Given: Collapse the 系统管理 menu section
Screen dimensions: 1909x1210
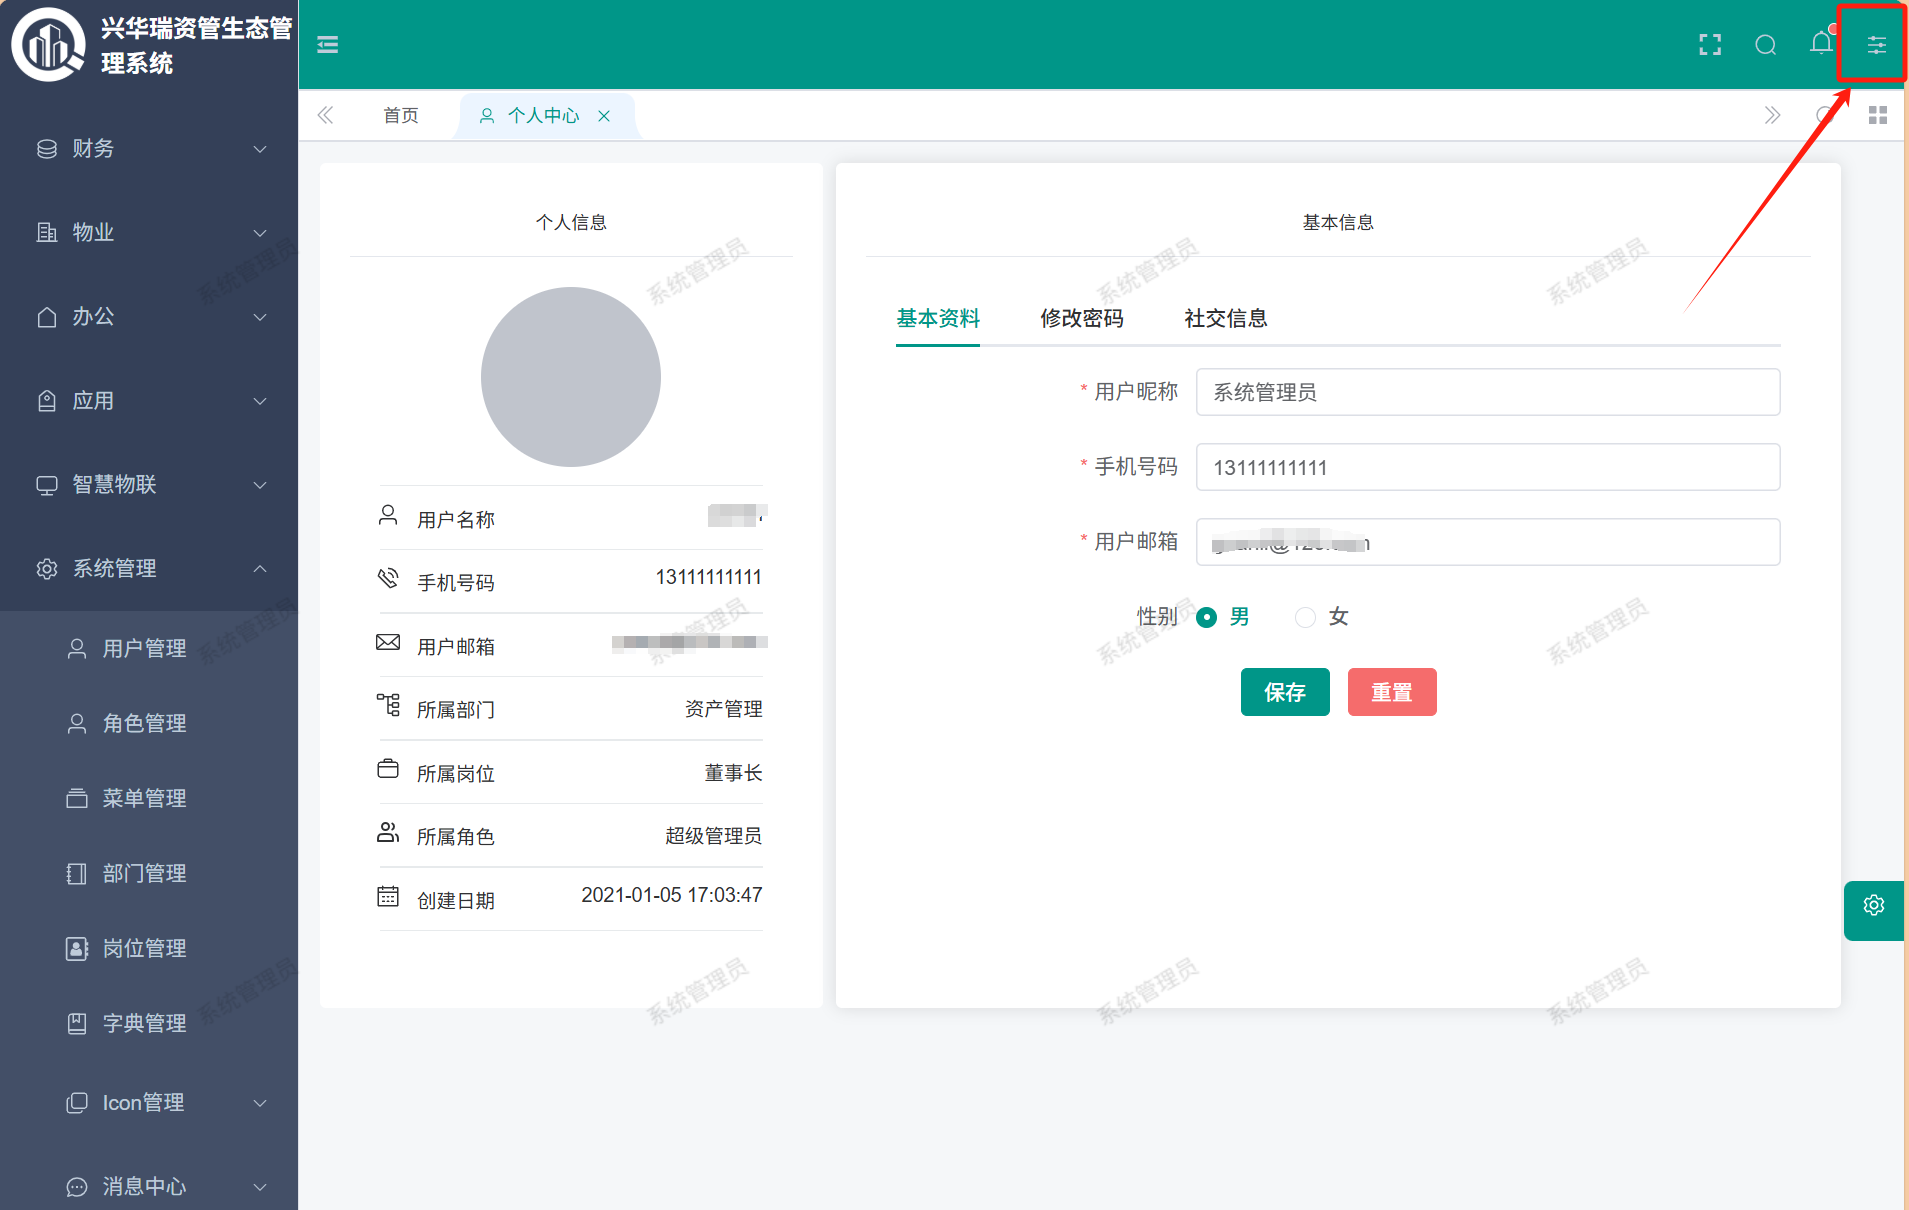Looking at the screenshot, I should coord(150,569).
